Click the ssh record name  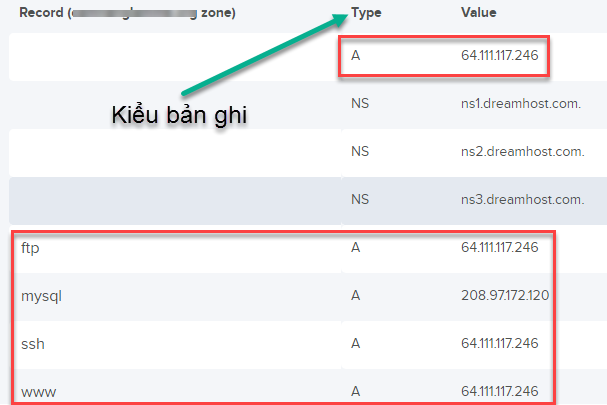31,343
